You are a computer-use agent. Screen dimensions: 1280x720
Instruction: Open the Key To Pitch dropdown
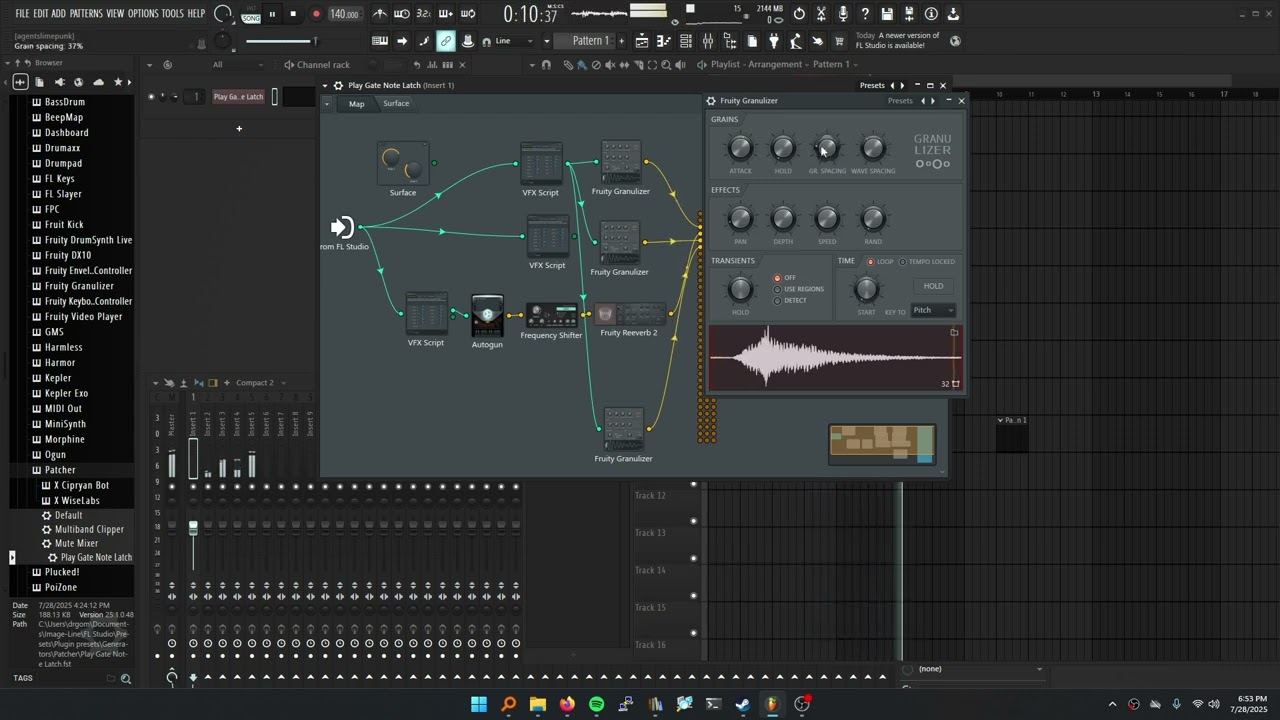point(933,311)
